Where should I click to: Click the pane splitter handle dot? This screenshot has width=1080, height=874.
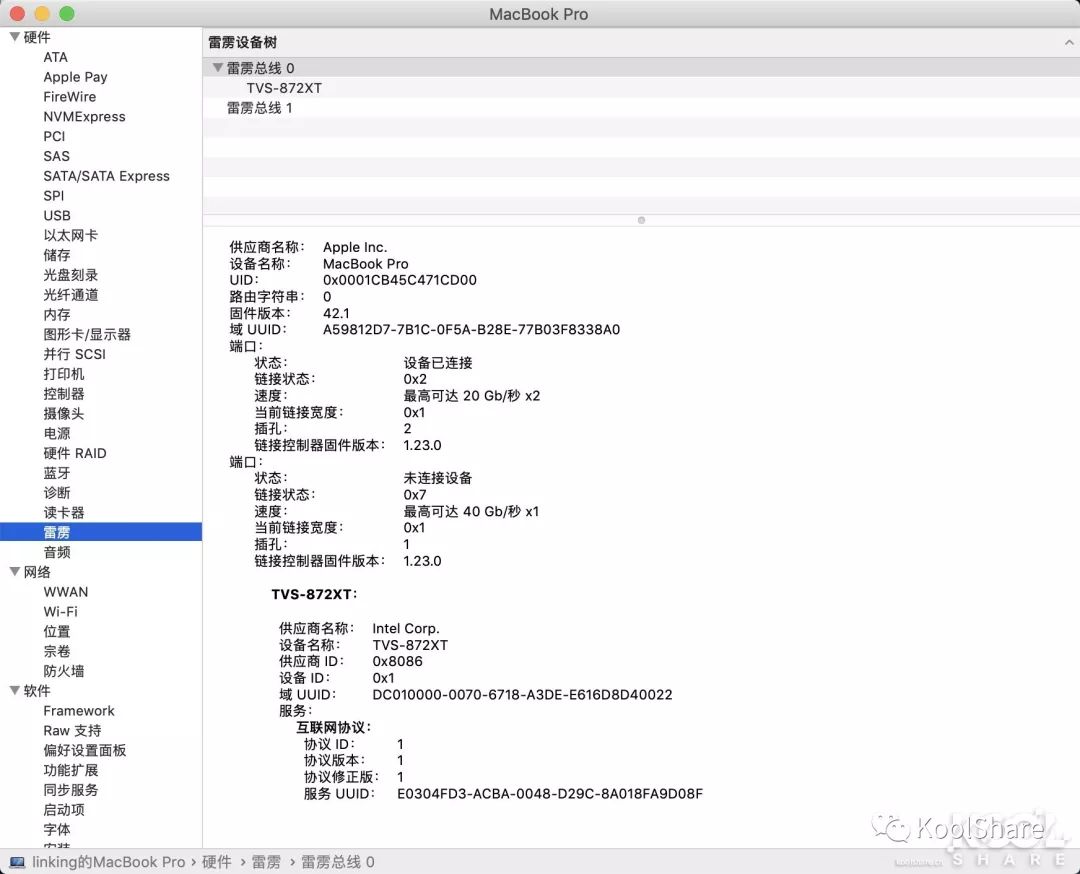coord(641,220)
